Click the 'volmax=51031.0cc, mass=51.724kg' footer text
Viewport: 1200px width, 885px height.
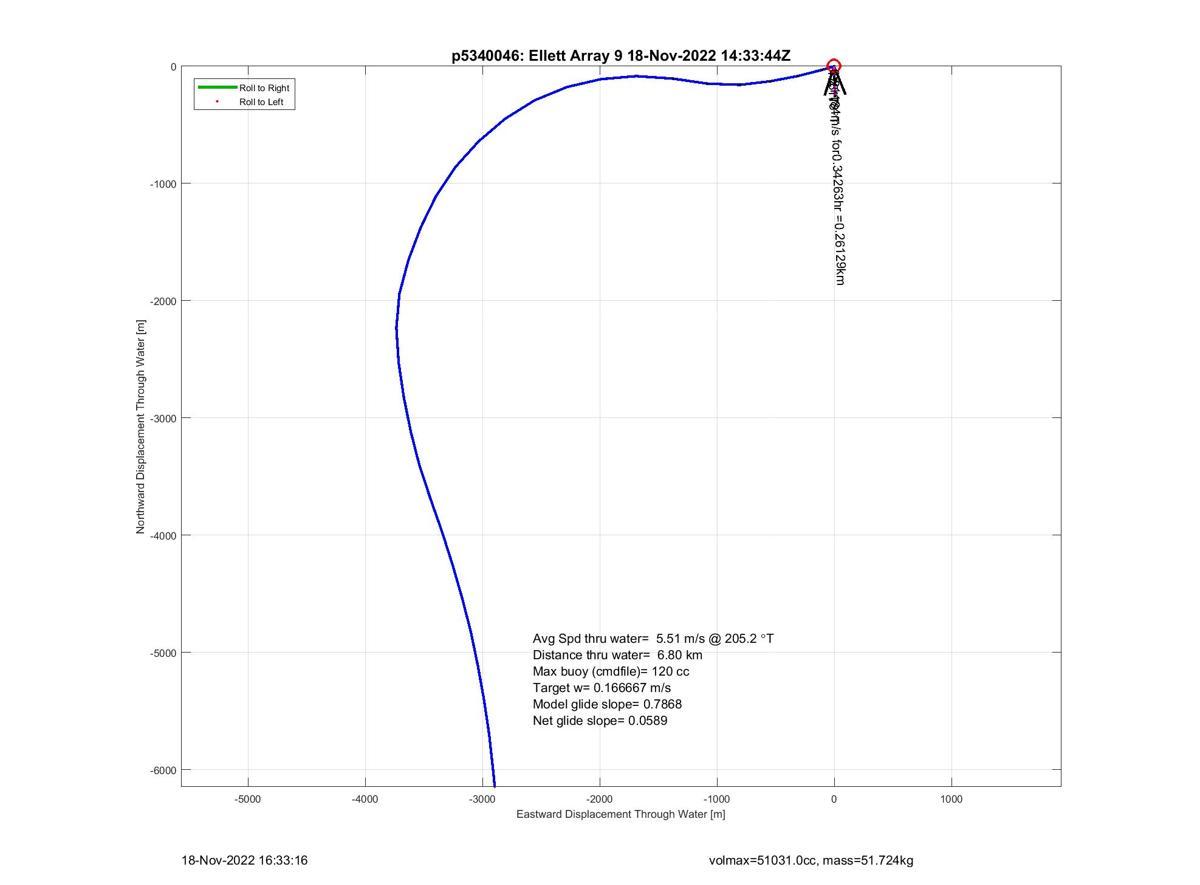pyautogui.click(x=811, y=860)
